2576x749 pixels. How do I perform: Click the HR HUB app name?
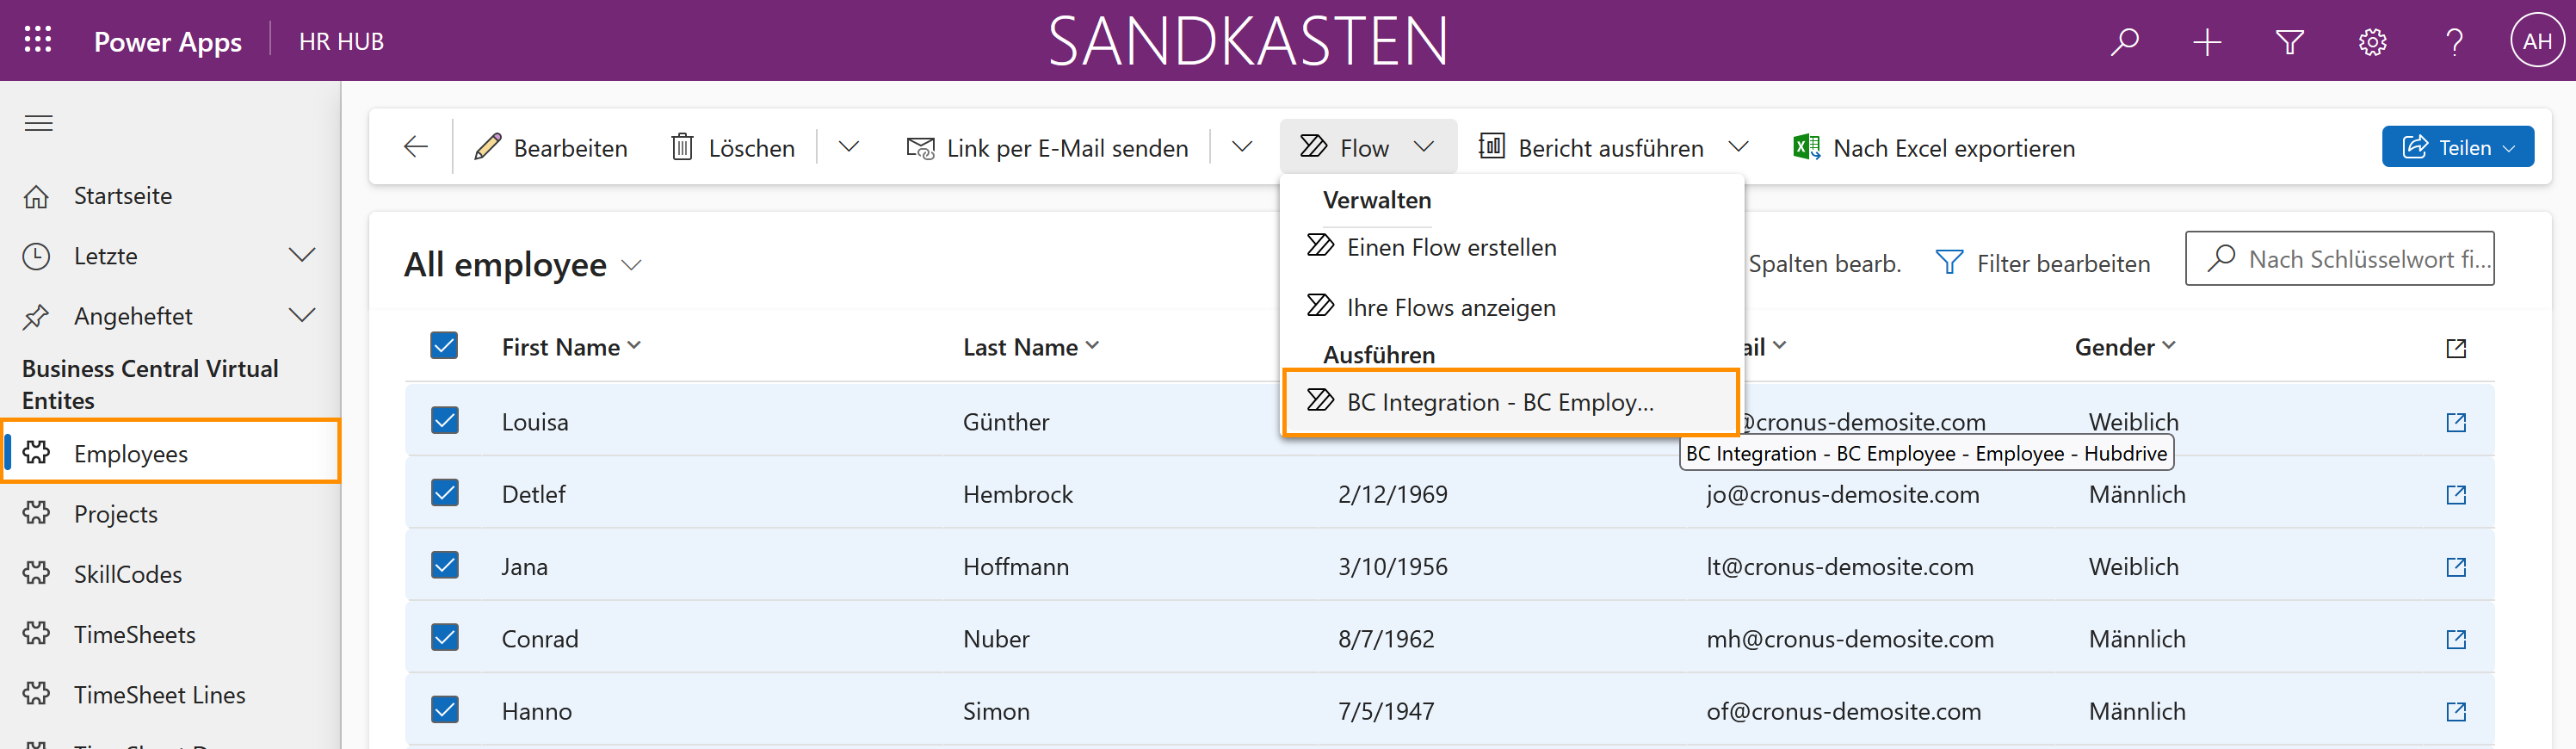pyautogui.click(x=341, y=41)
